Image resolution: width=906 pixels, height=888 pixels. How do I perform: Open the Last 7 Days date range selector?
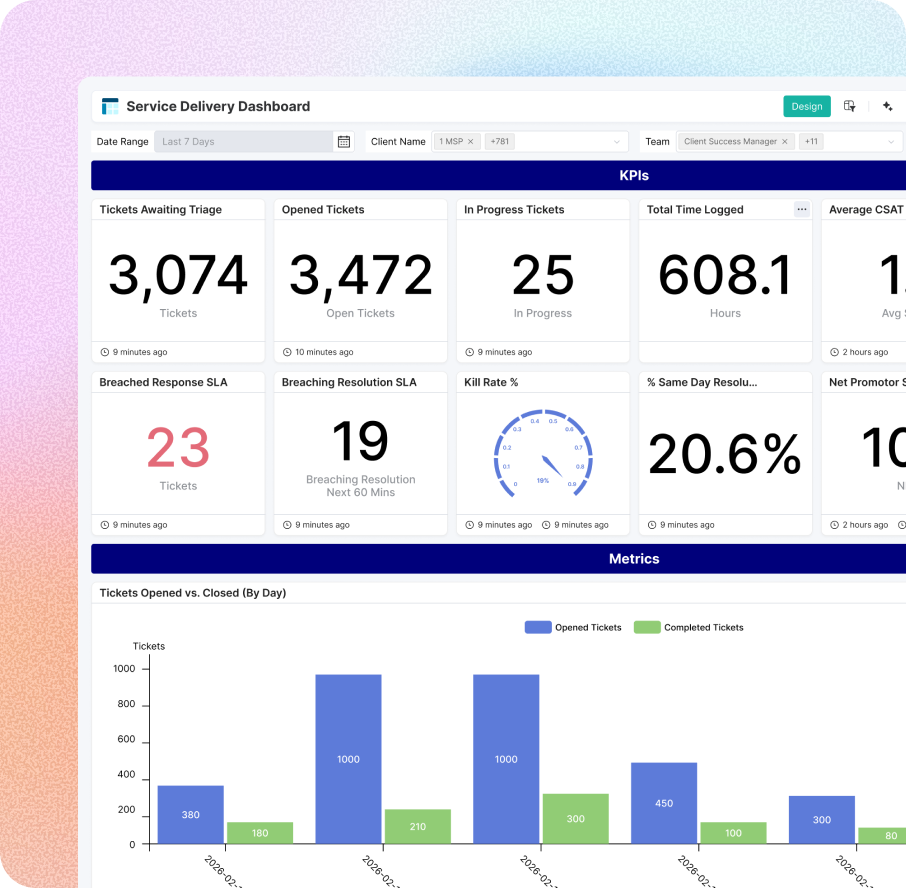[x=240, y=141]
